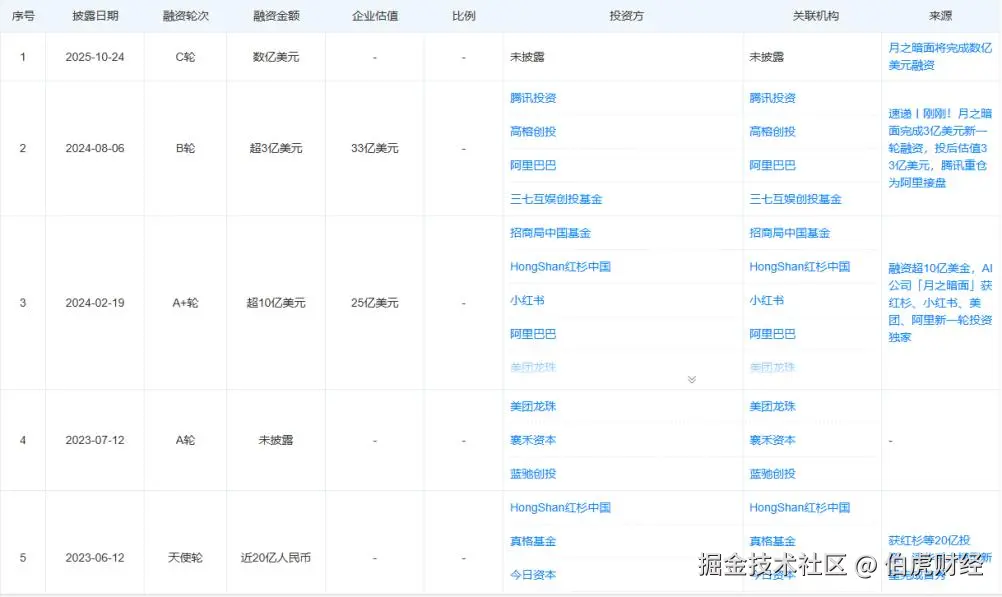Select the date 2024-02-19
The width and height of the screenshot is (1002, 597).
(95, 303)
